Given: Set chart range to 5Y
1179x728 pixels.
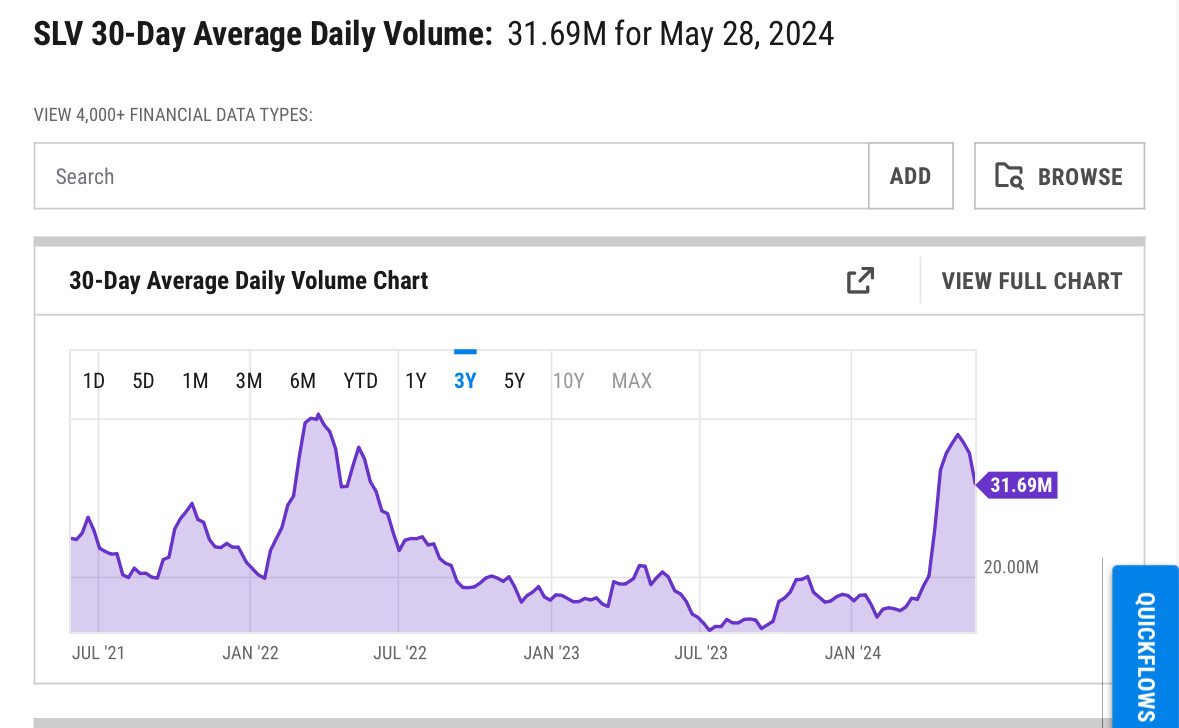Looking at the screenshot, I should [x=514, y=381].
